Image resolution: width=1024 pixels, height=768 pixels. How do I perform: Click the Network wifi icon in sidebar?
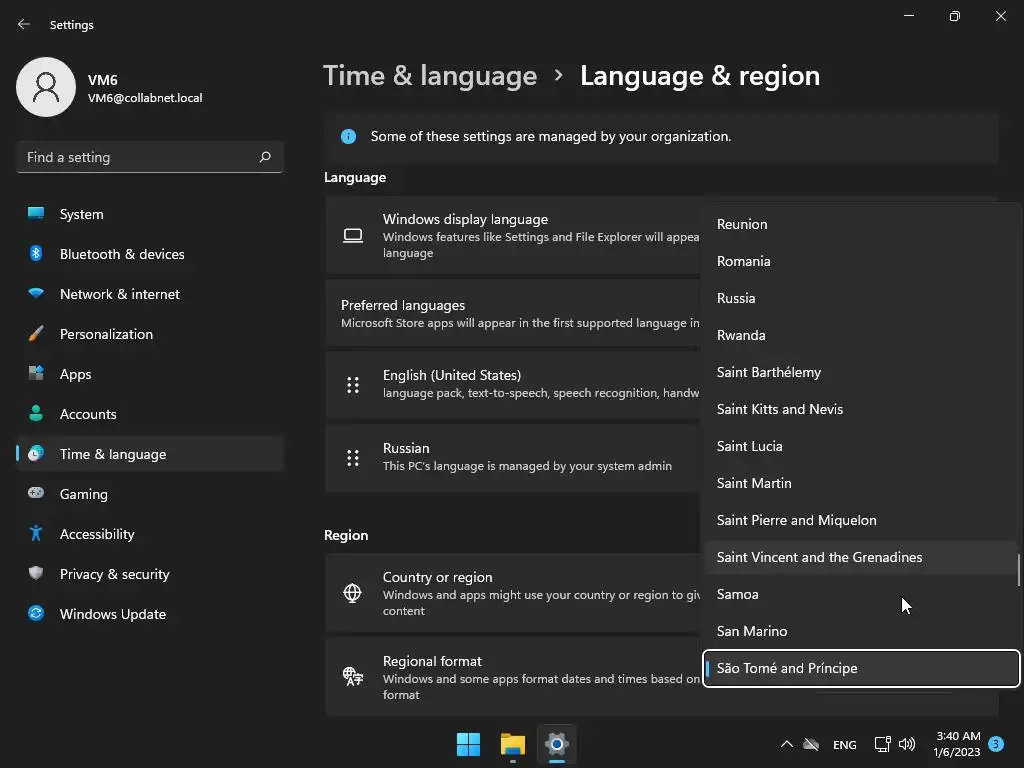36,293
